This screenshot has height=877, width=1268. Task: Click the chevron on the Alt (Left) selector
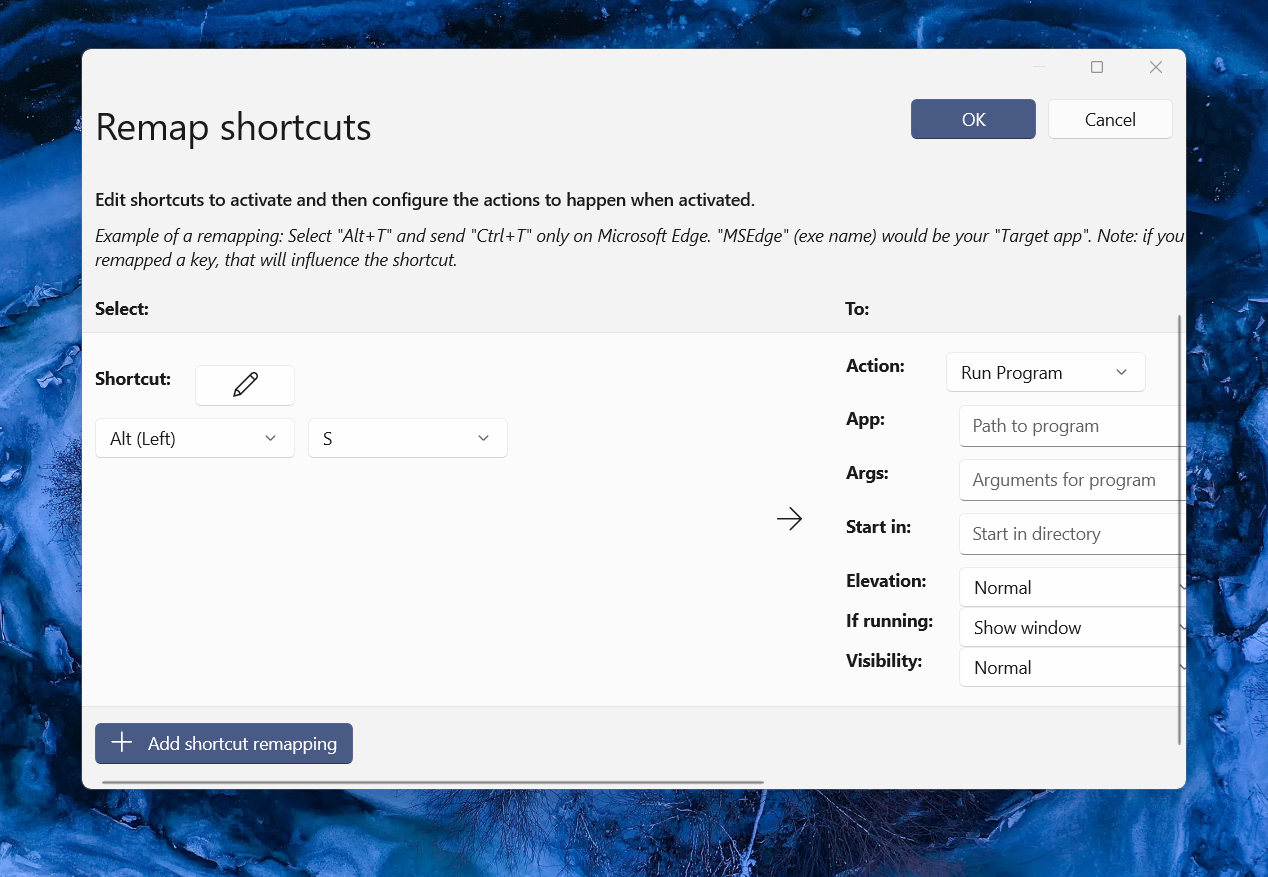pyautogui.click(x=270, y=437)
